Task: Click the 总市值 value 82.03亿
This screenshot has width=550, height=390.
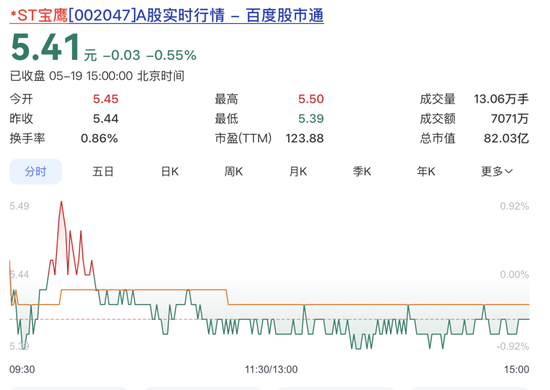Action: [506, 138]
